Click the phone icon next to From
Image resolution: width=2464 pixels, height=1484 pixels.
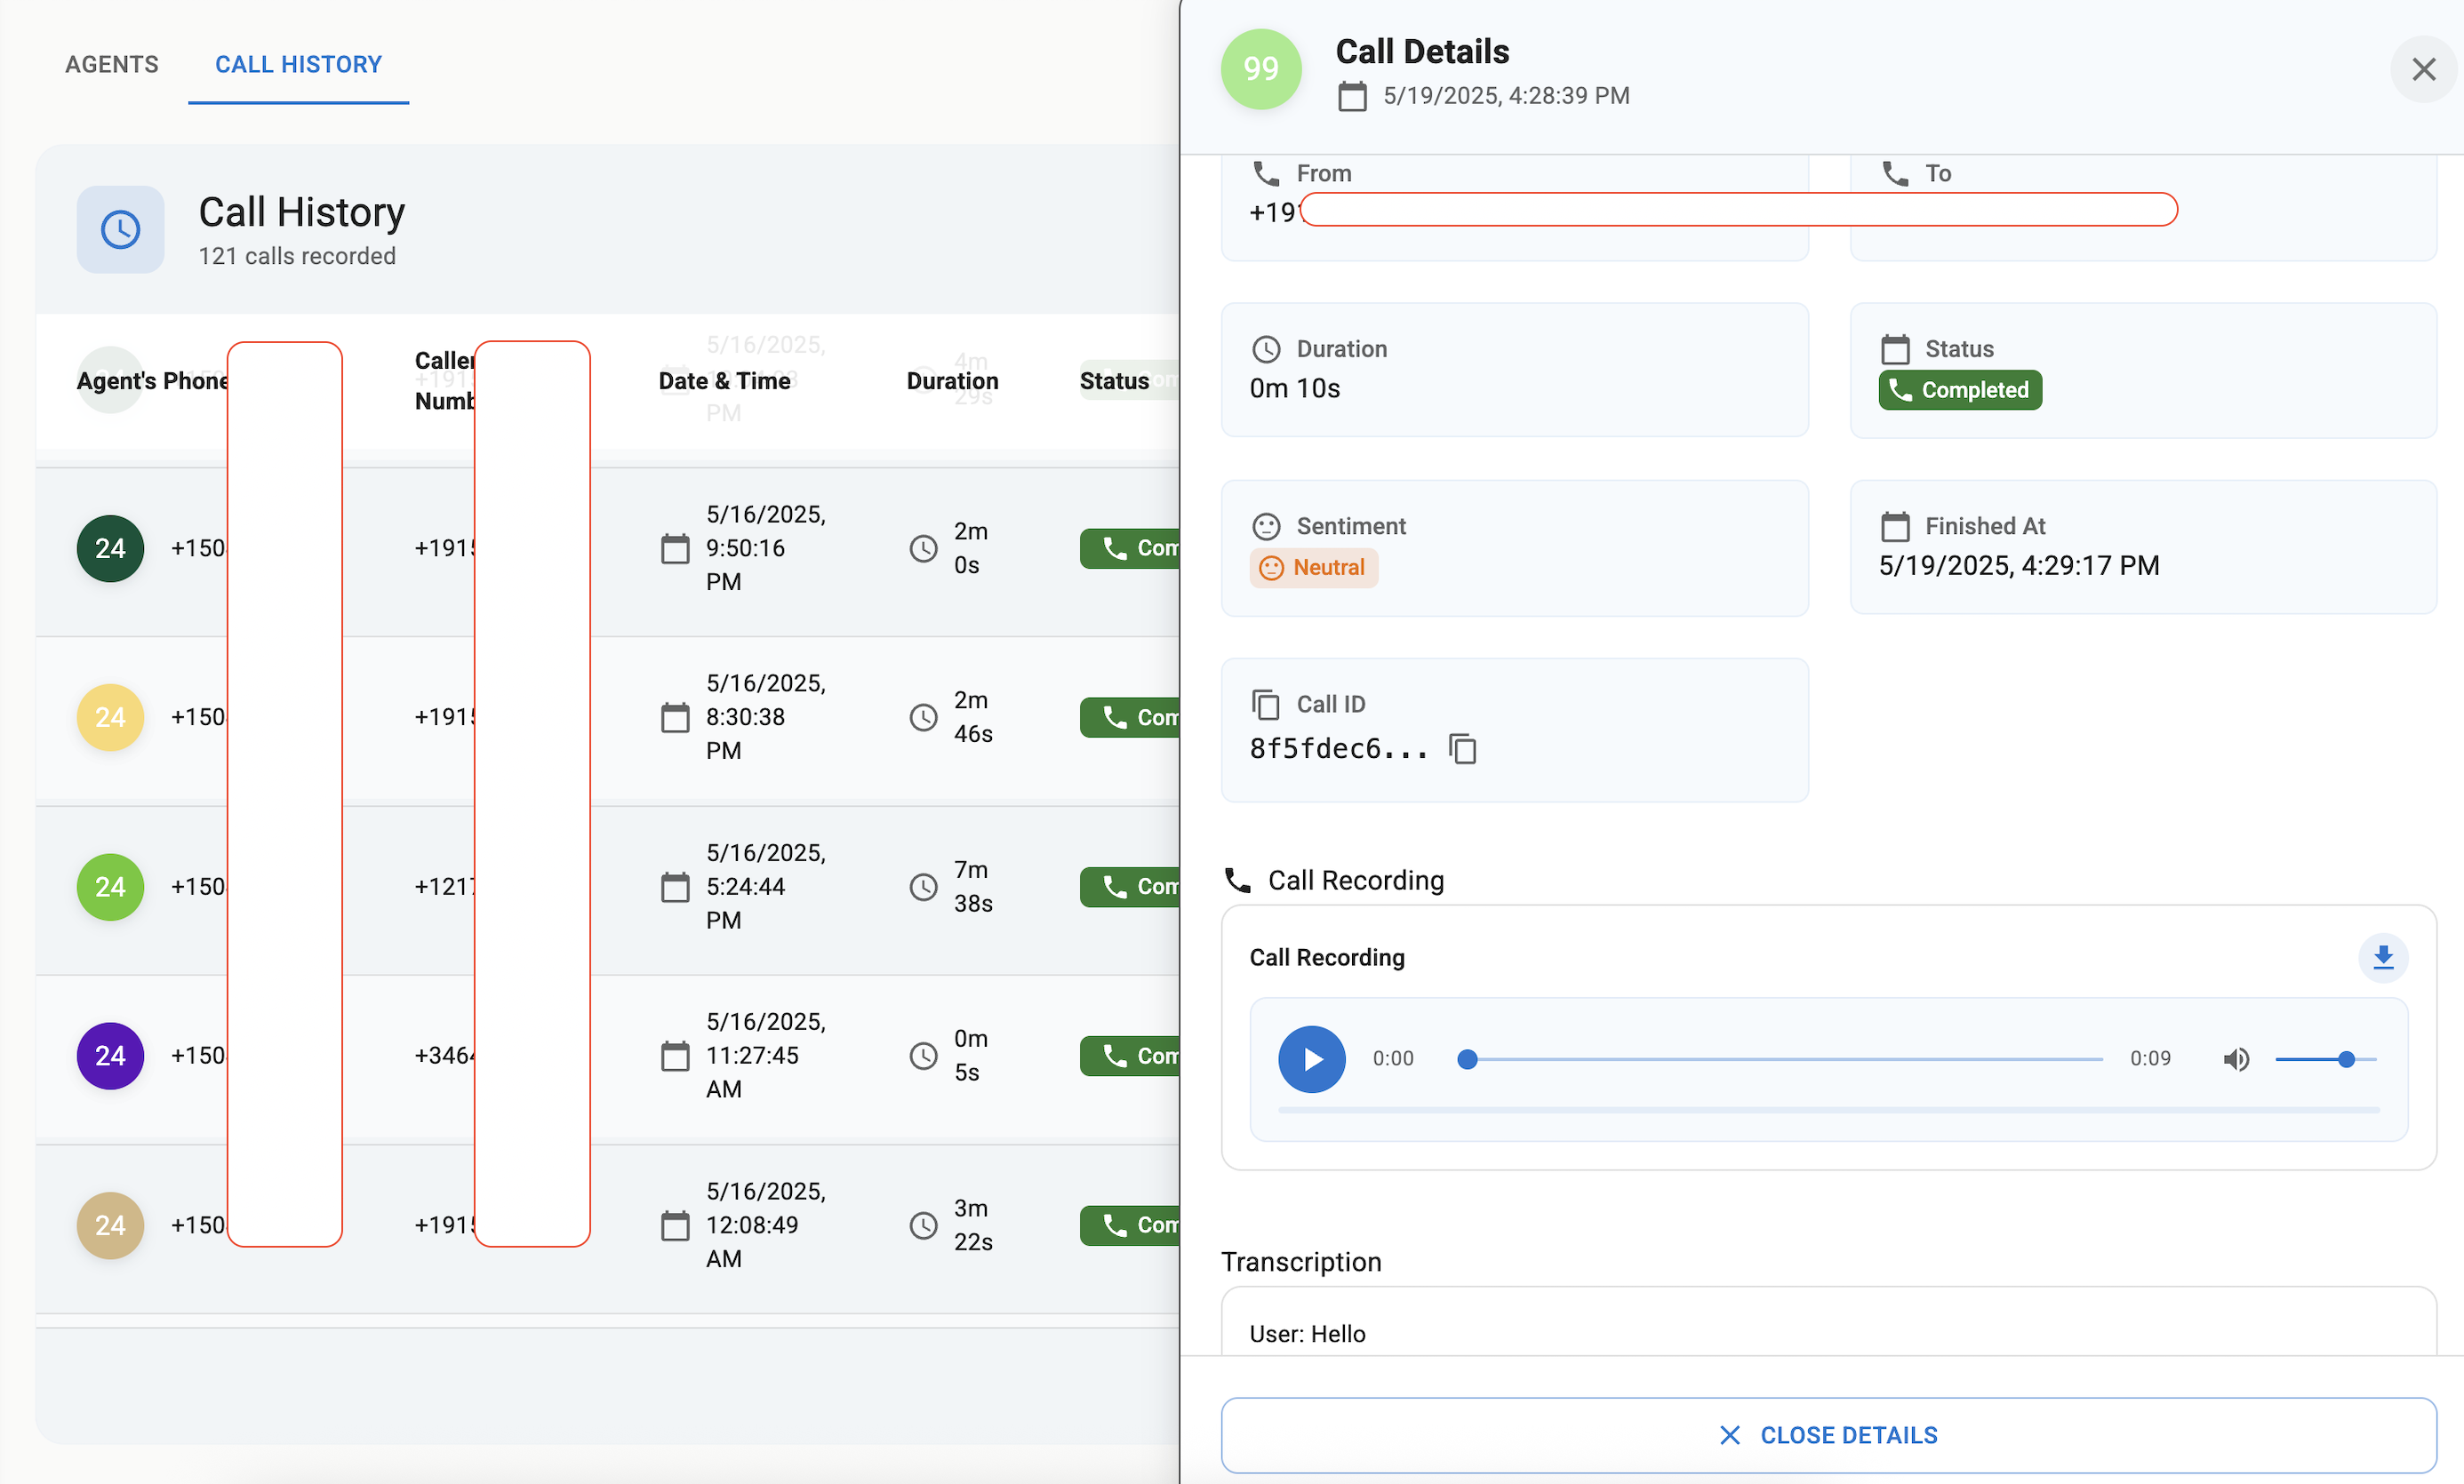coord(1266,173)
